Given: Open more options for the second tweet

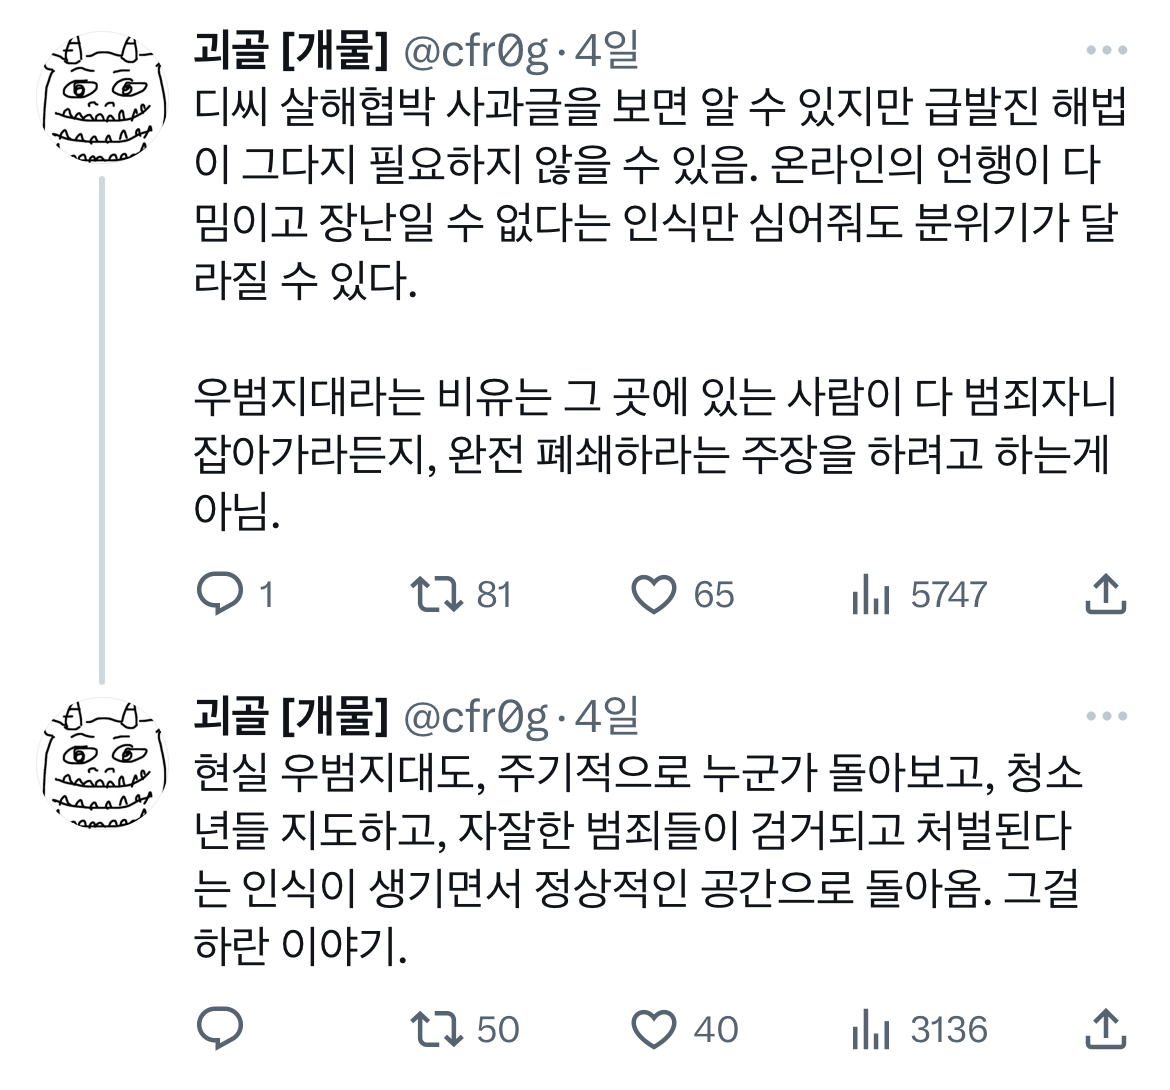Looking at the screenshot, I should point(1106,716).
